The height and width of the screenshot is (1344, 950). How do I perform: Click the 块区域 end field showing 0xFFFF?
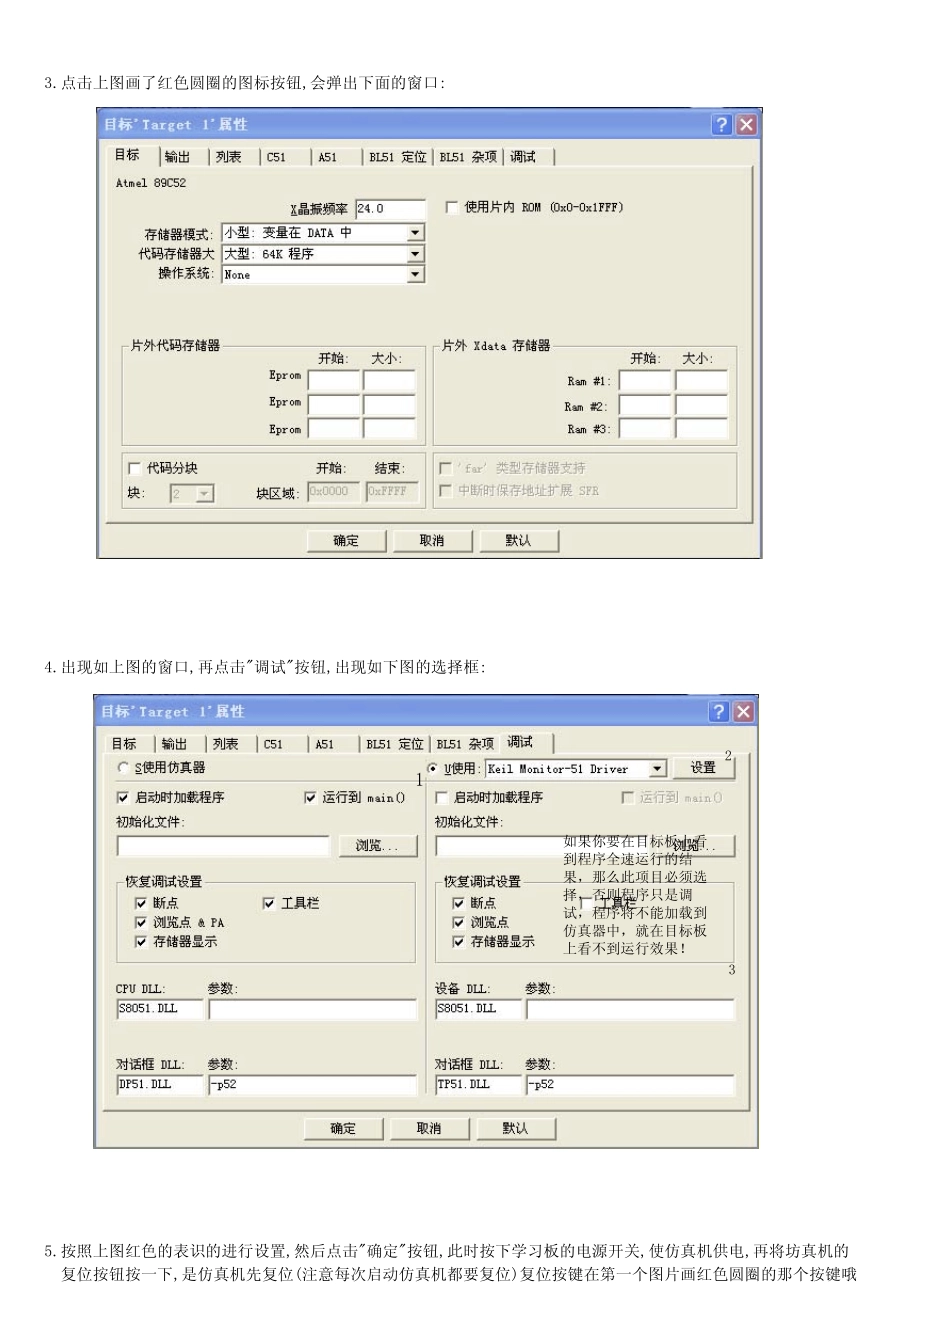tap(391, 492)
